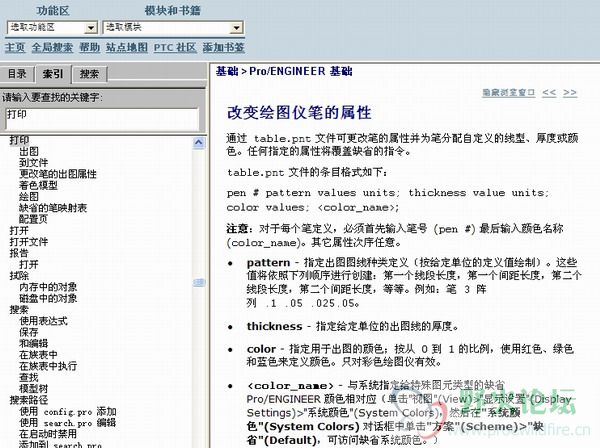Open the 内存中的对象 index entry
Viewport: 600px width, 448px height.
[x=48, y=287]
